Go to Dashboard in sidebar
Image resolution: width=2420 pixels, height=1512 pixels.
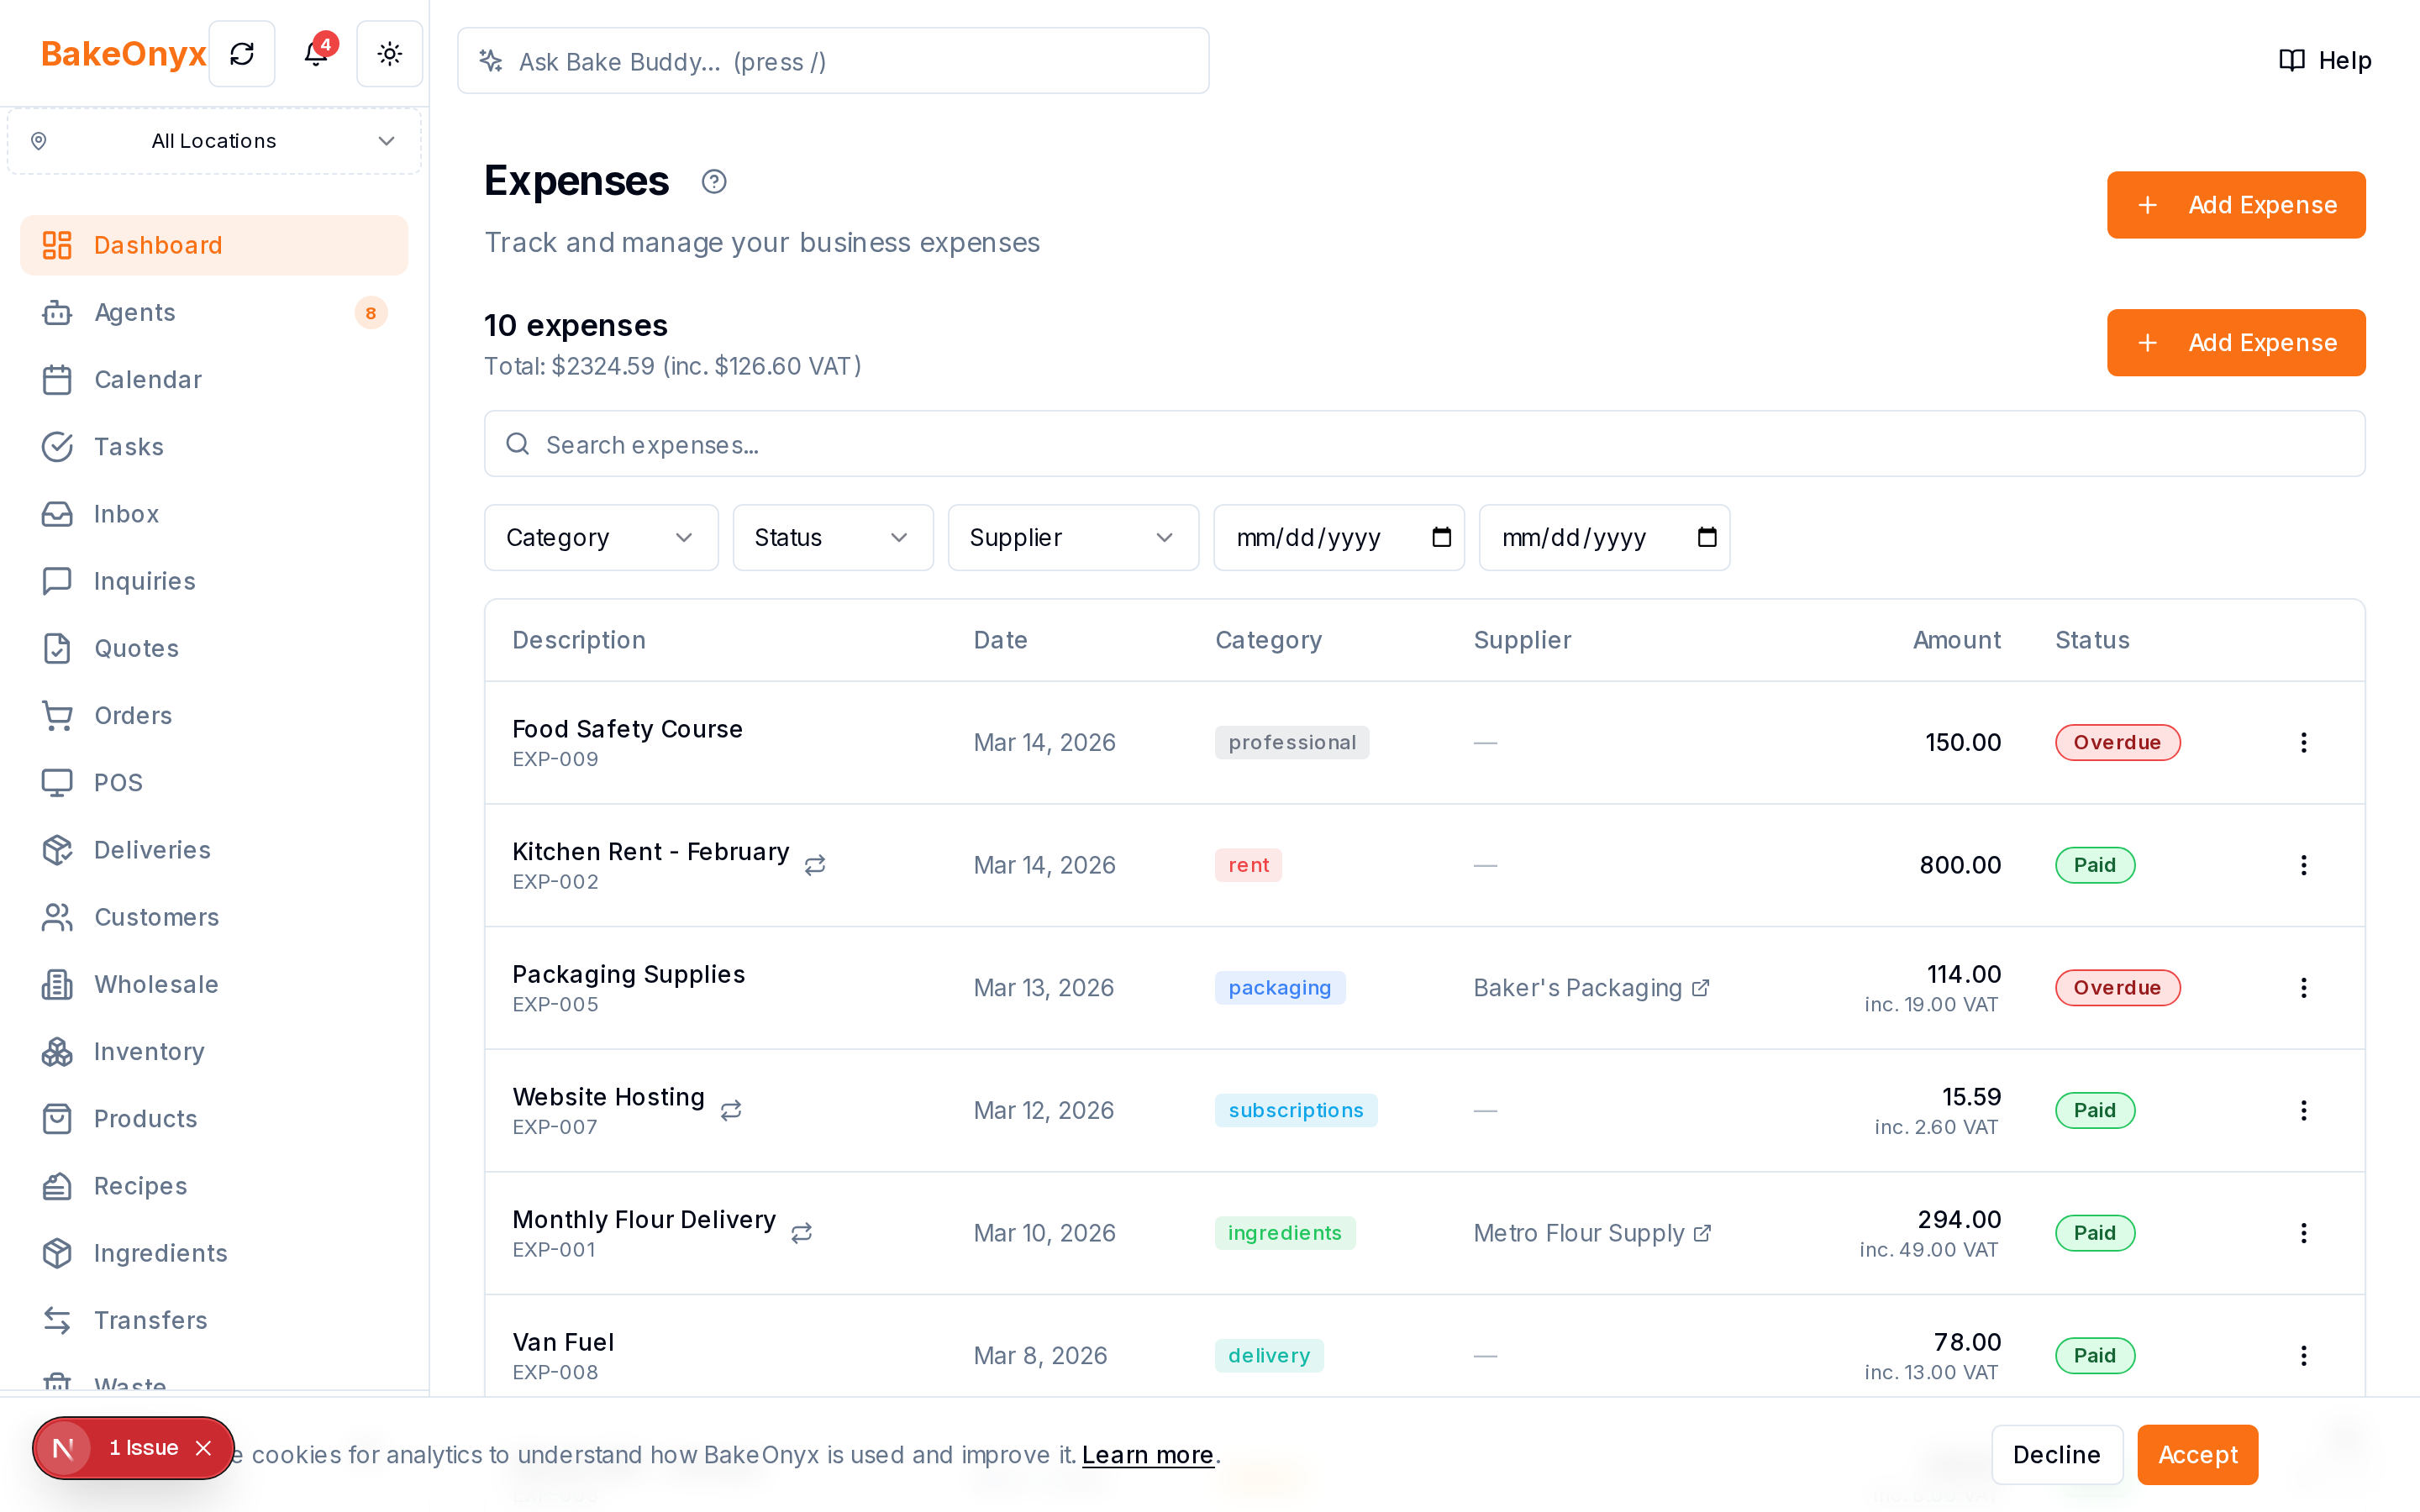[214, 245]
